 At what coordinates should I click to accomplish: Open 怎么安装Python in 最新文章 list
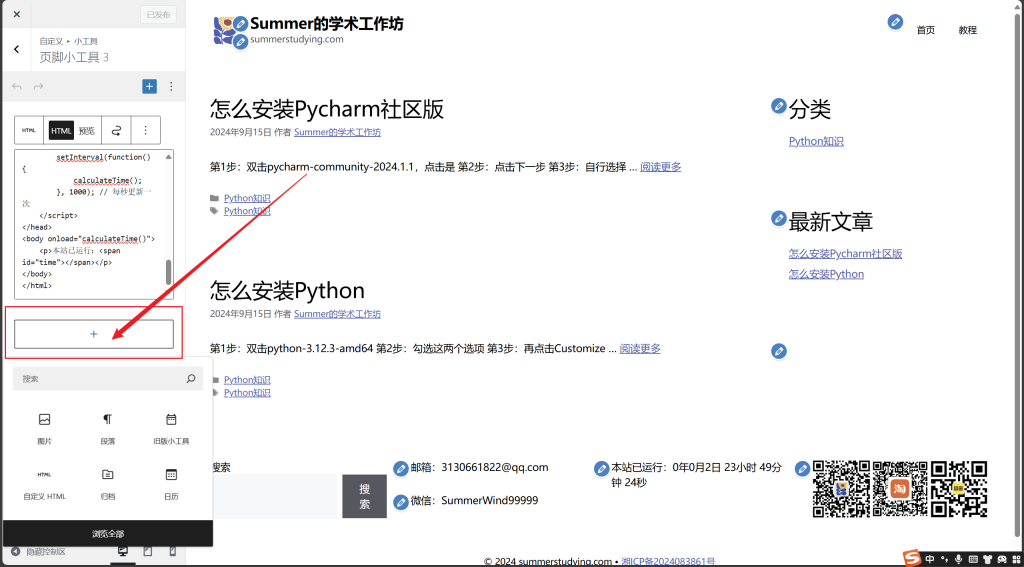[x=826, y=274]
